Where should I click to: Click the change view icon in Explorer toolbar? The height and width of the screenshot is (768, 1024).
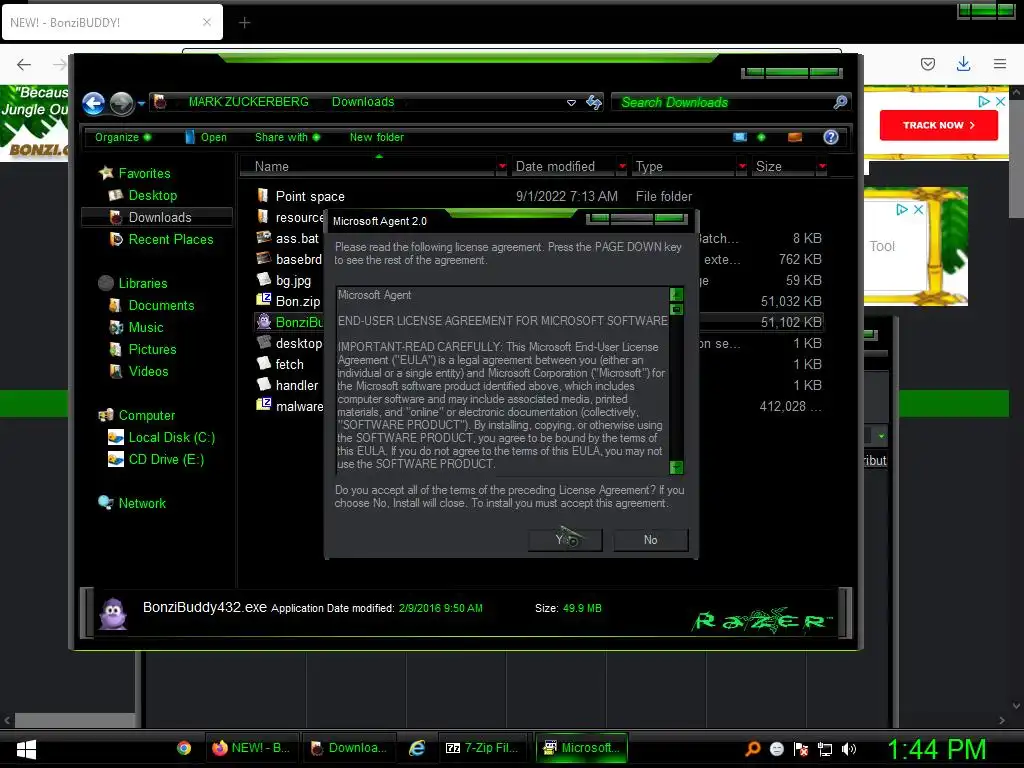pyautogui.click(x=740, y=137)
